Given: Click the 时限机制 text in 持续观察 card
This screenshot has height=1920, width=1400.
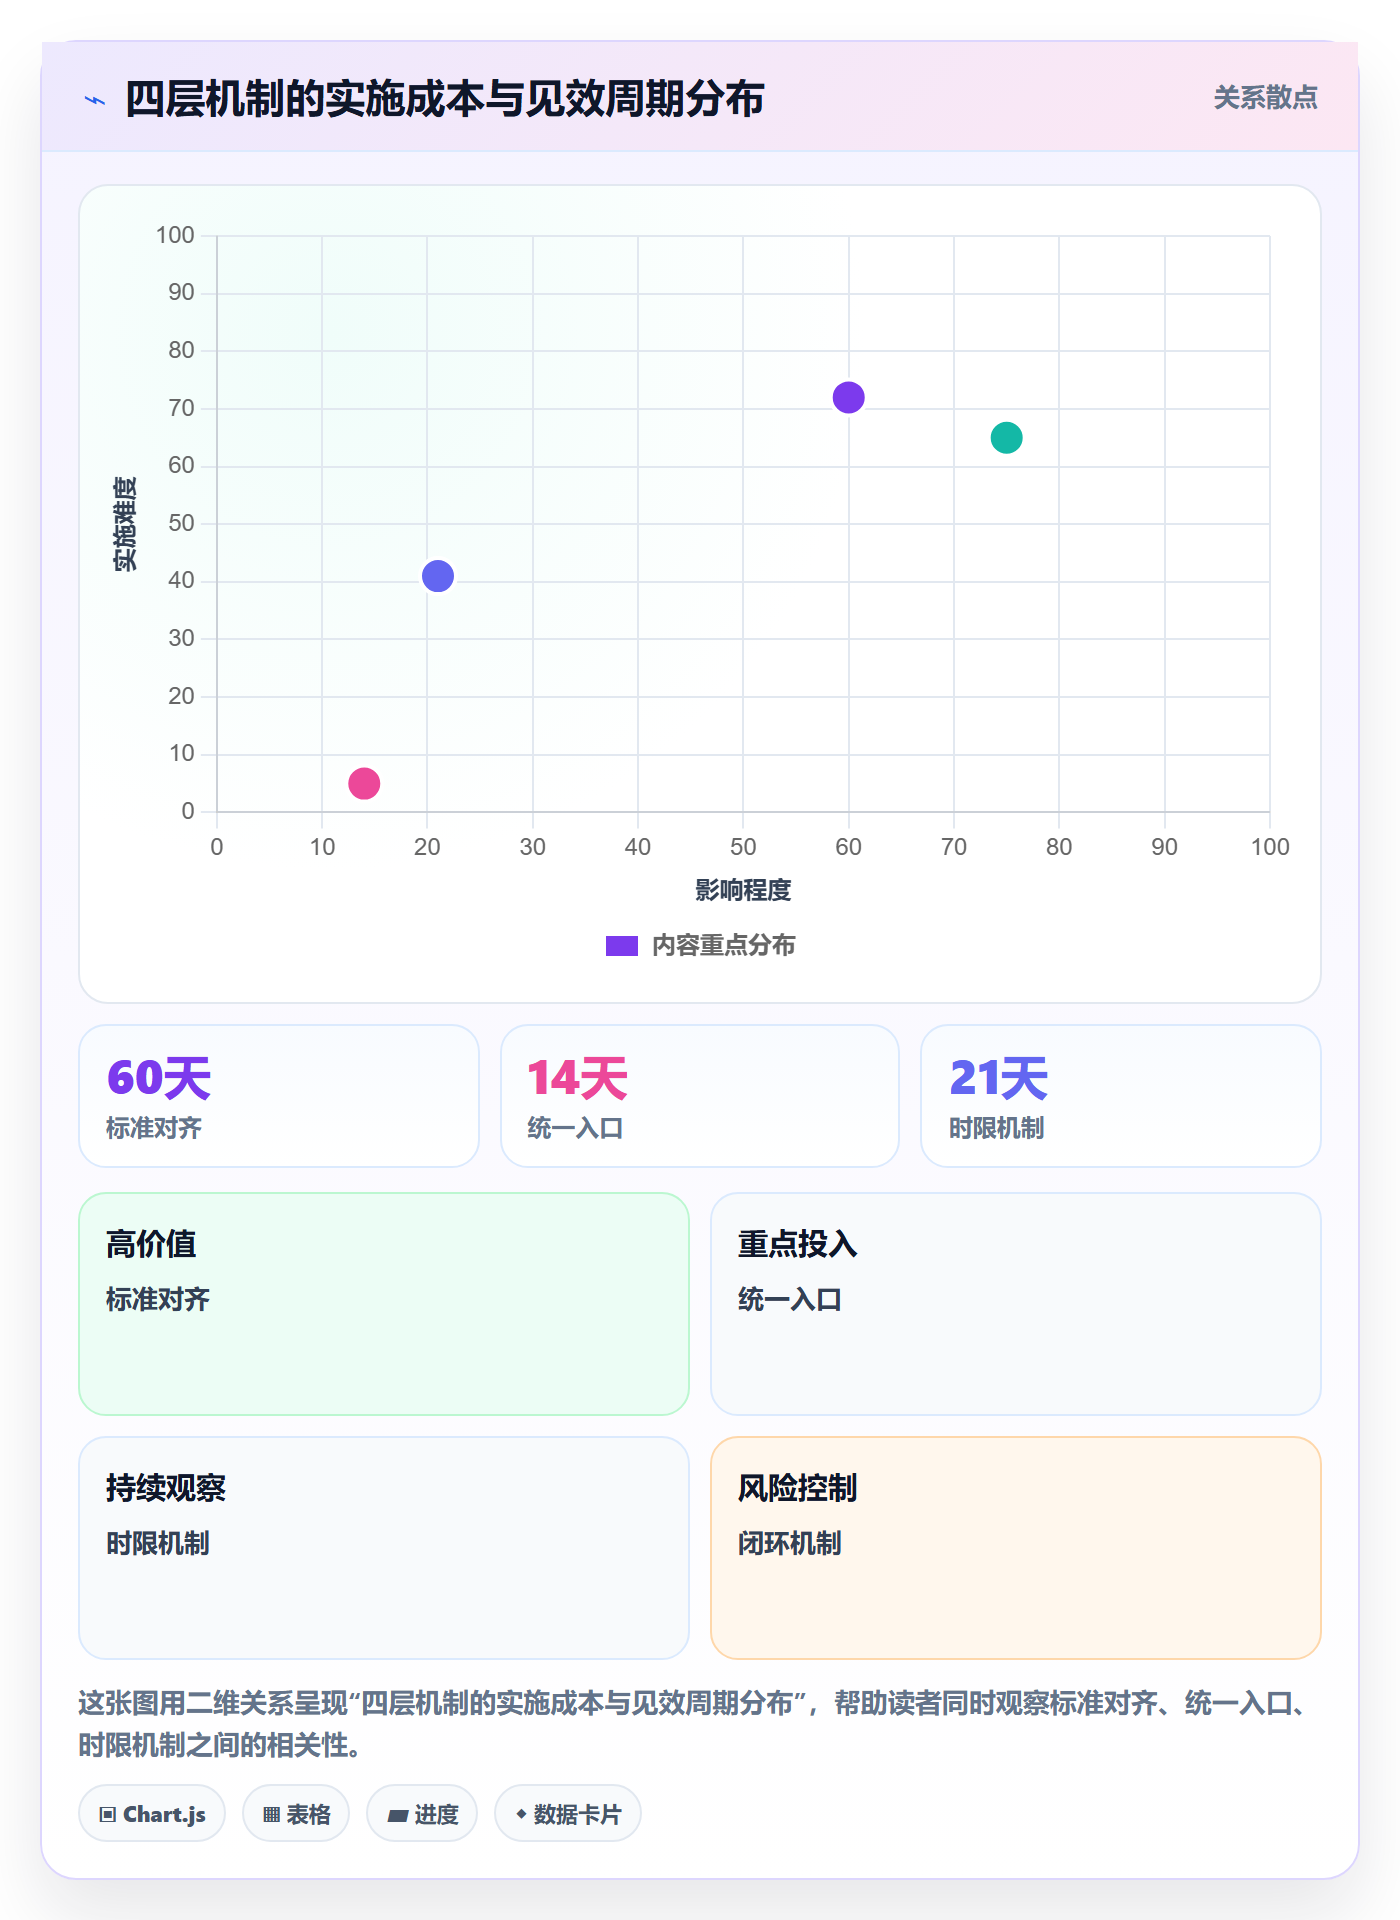Looking at the screenshot, I should pos(157,1544).
